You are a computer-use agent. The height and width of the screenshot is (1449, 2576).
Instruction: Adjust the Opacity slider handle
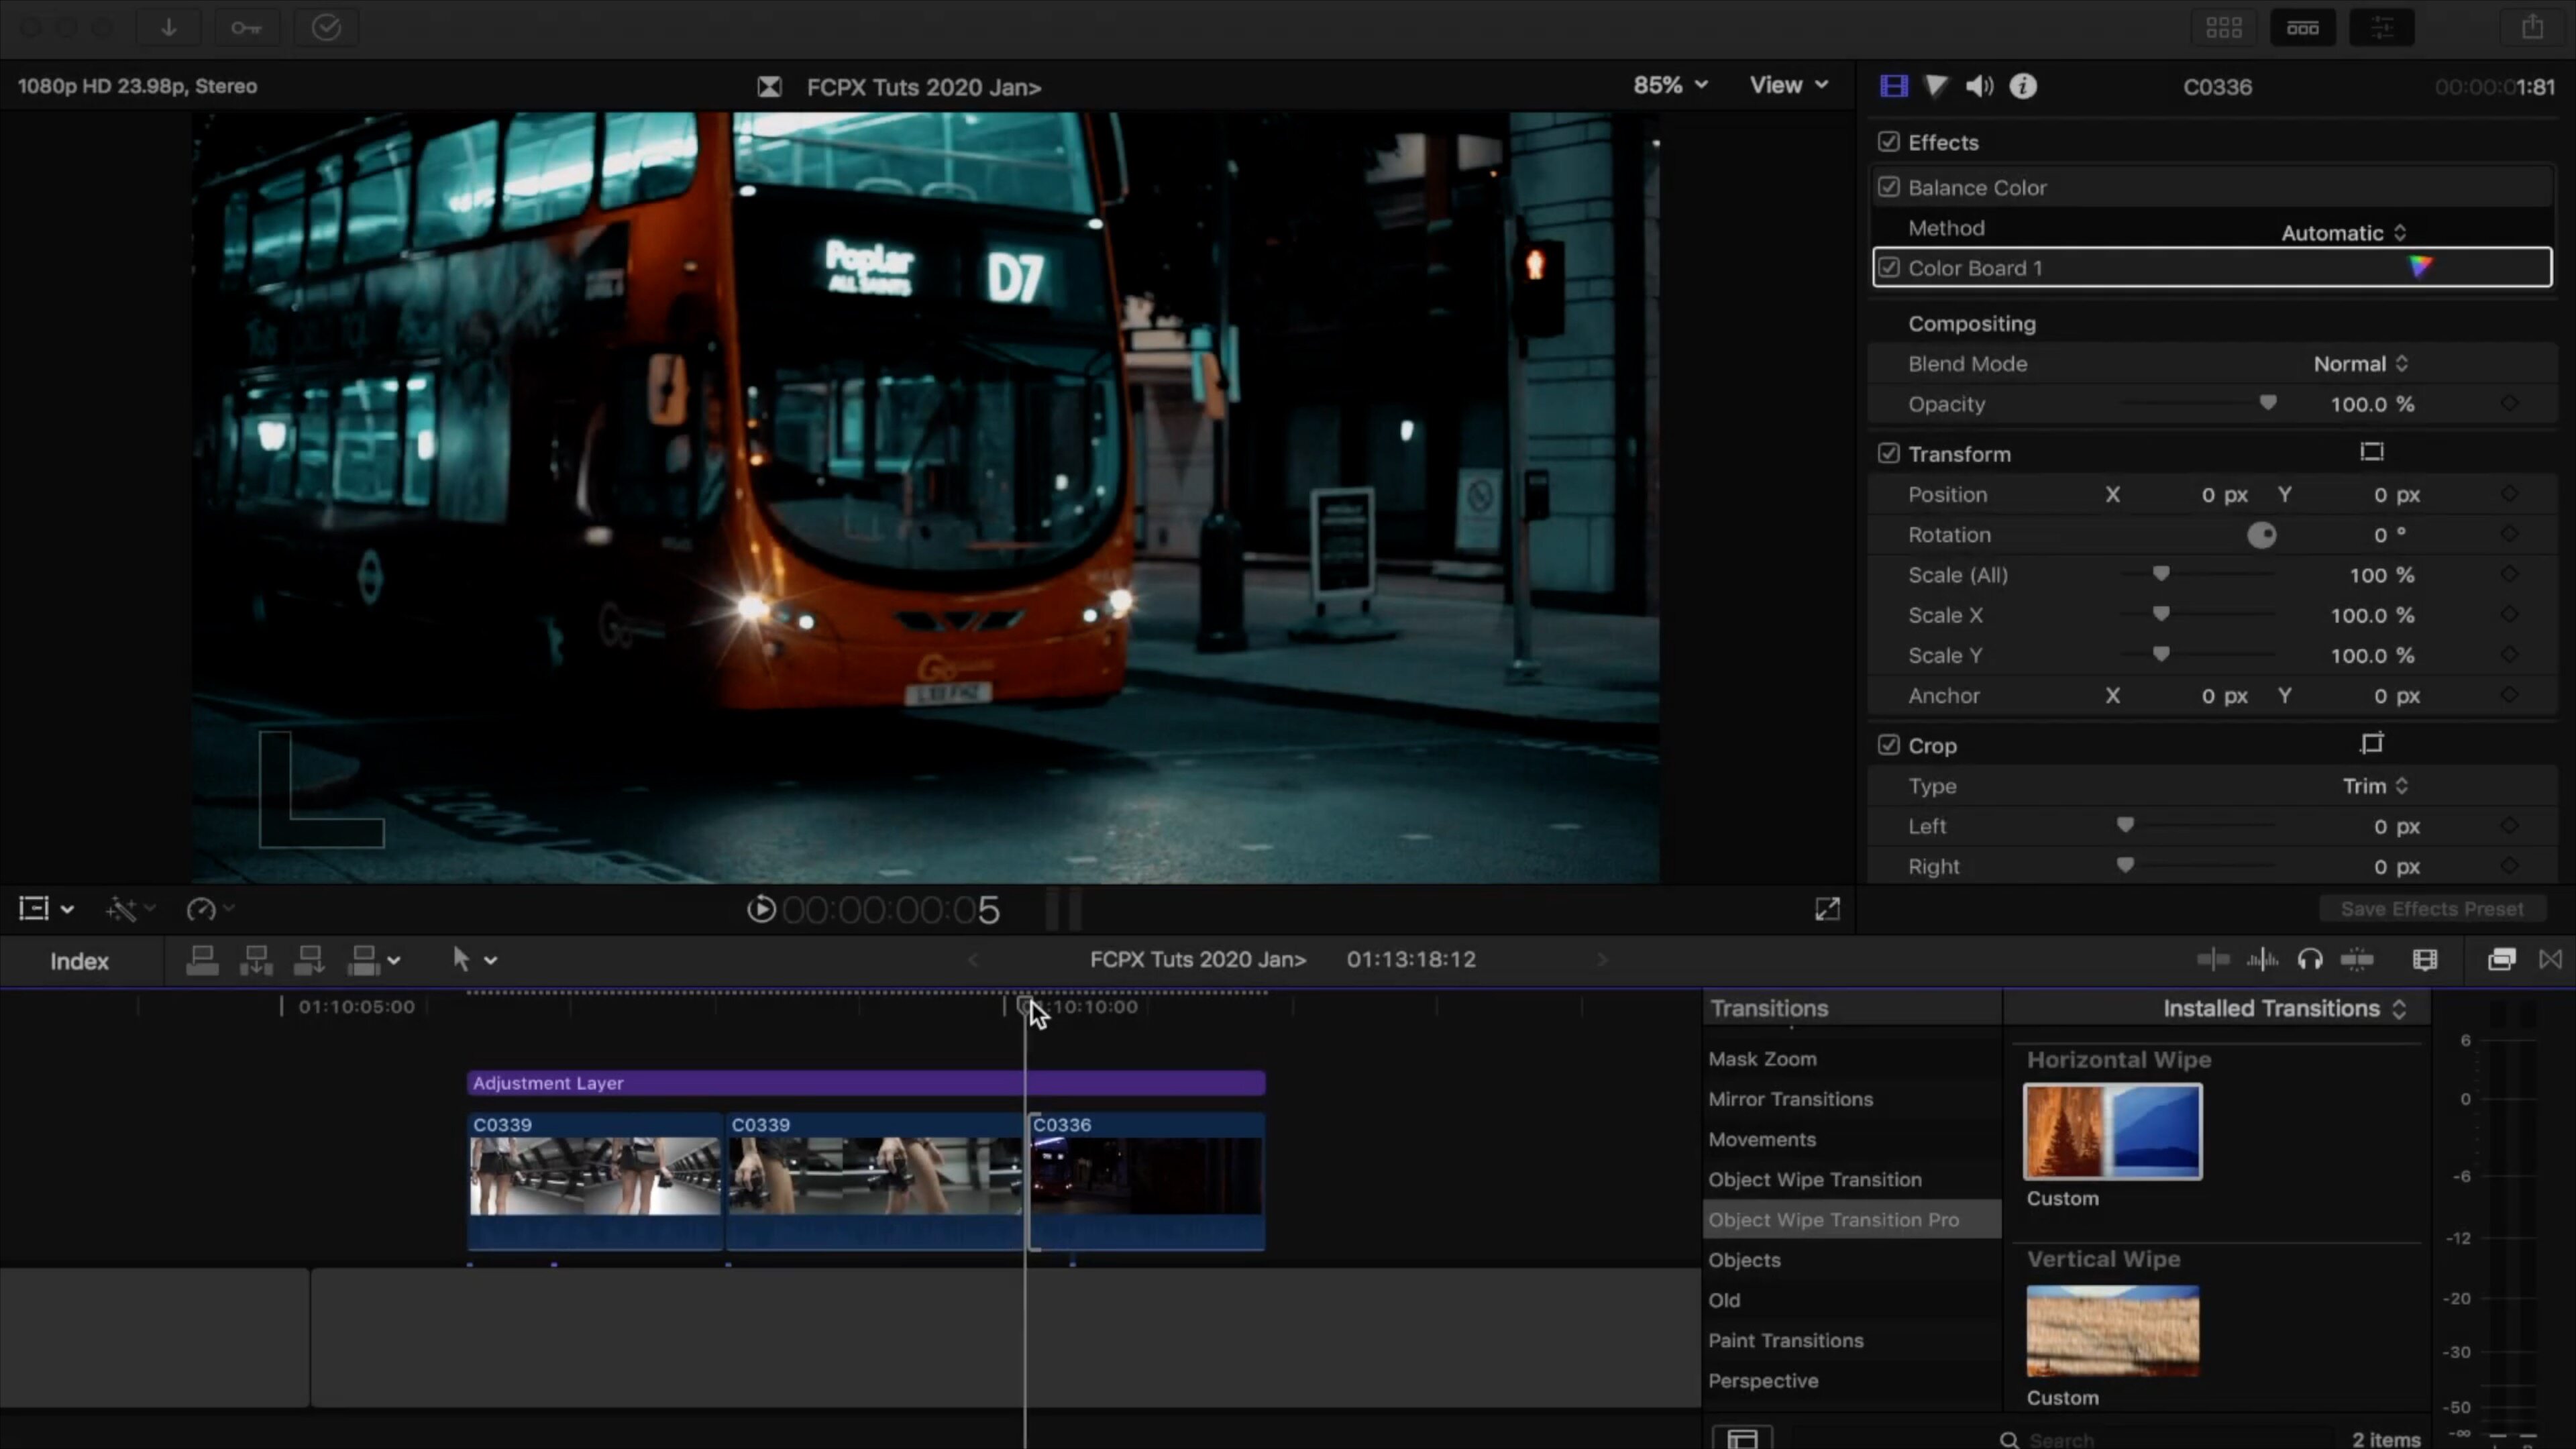pyautogui.click(x=2267, y=403)
